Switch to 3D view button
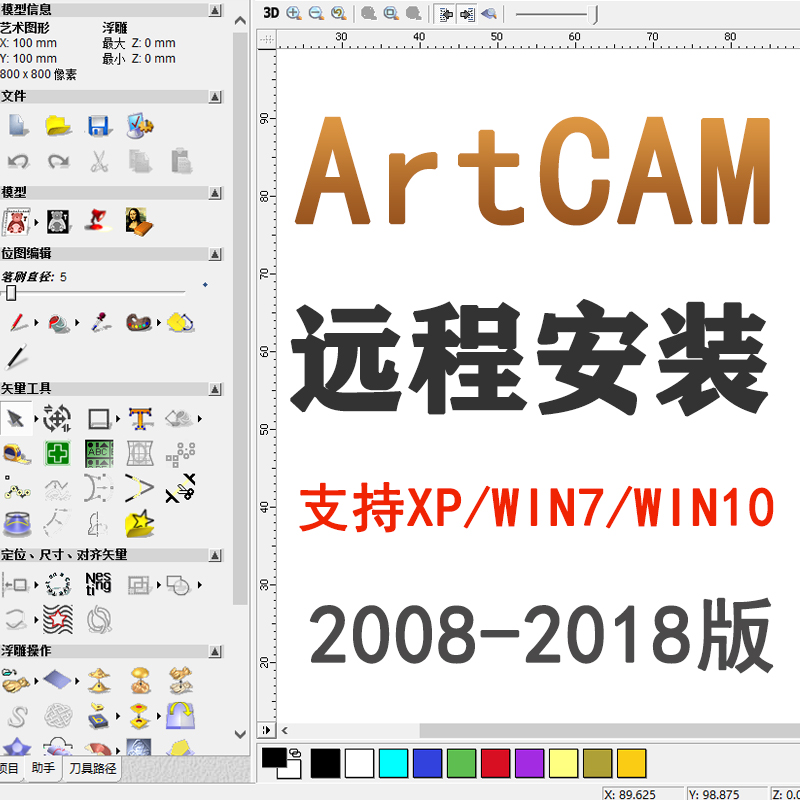 pos(271,13)
